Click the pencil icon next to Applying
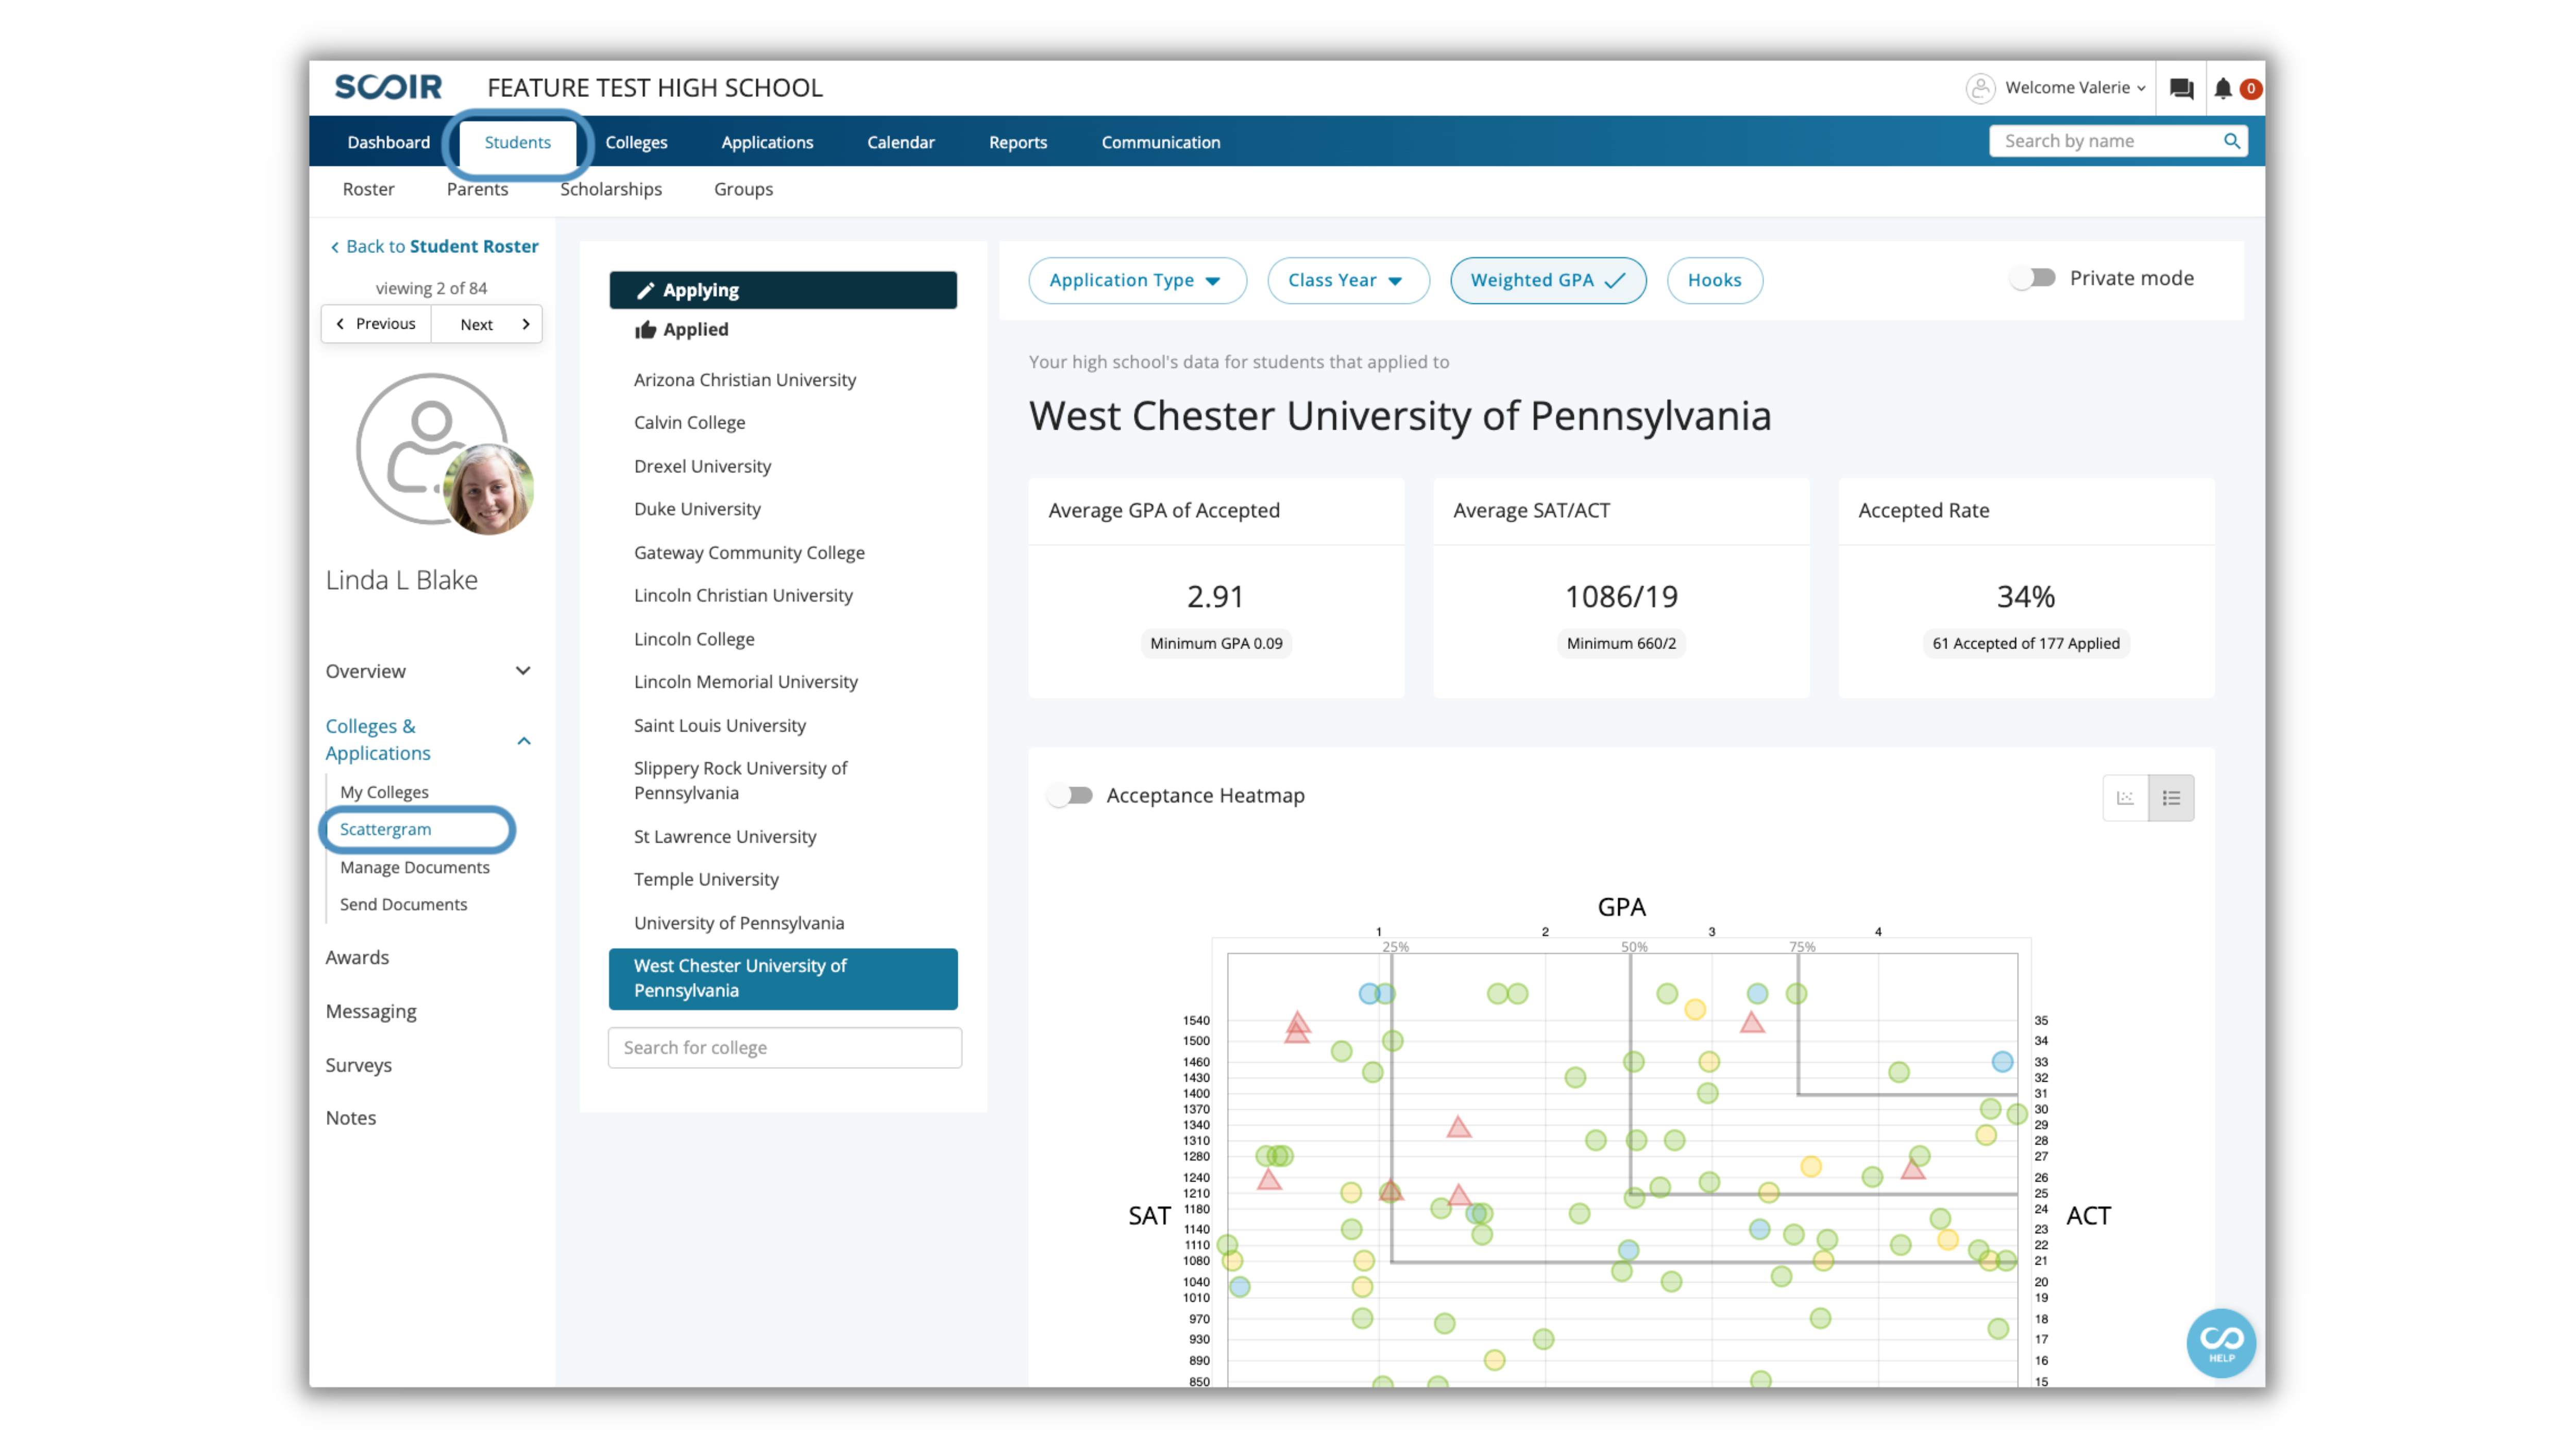 (646, 290)
